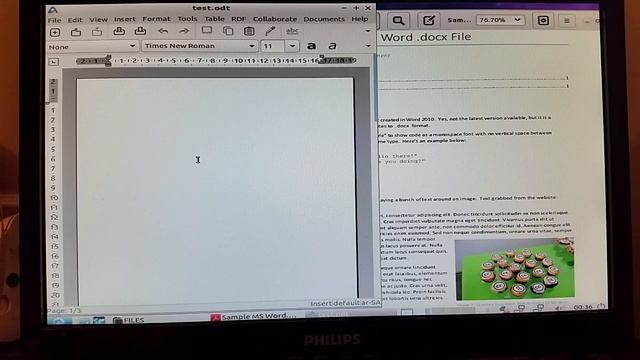Open the 76.70% zoom dropdown in the viewer
Screen dimensions: 640x360
pyautogui.click(x=500, y=20)
